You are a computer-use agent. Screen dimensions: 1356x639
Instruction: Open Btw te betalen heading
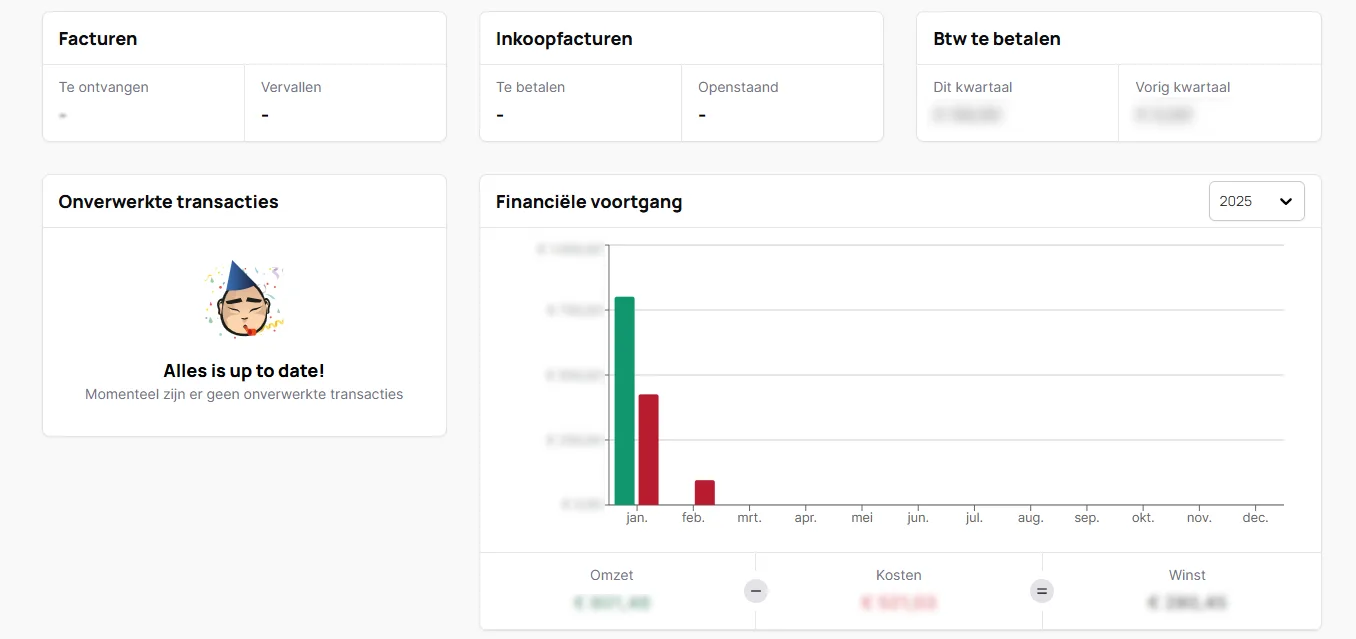996,39
